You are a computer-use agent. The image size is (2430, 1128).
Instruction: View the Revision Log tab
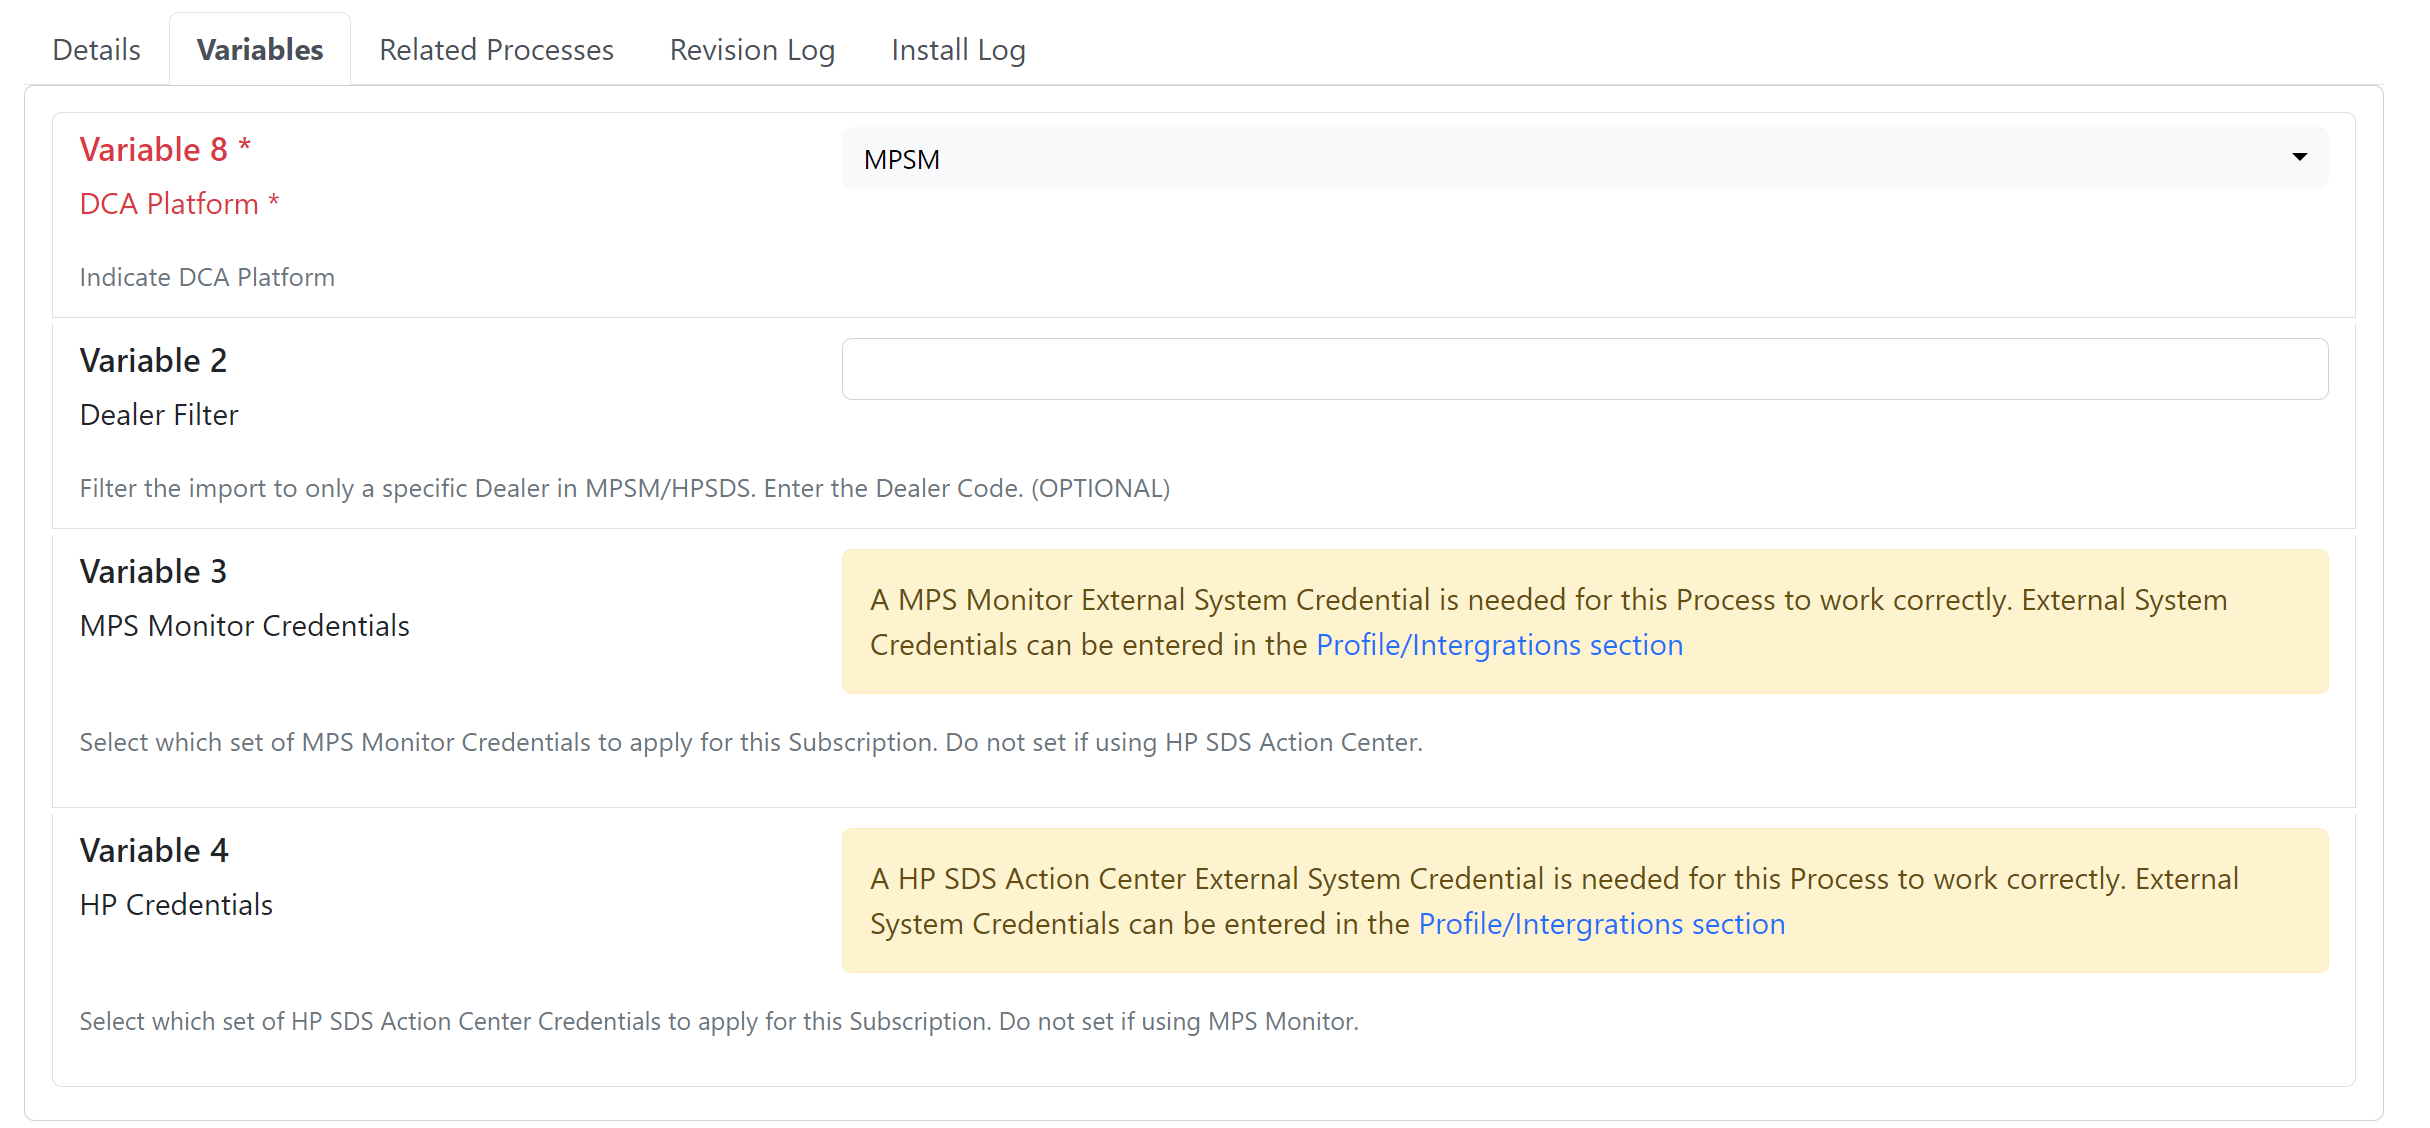752,49
